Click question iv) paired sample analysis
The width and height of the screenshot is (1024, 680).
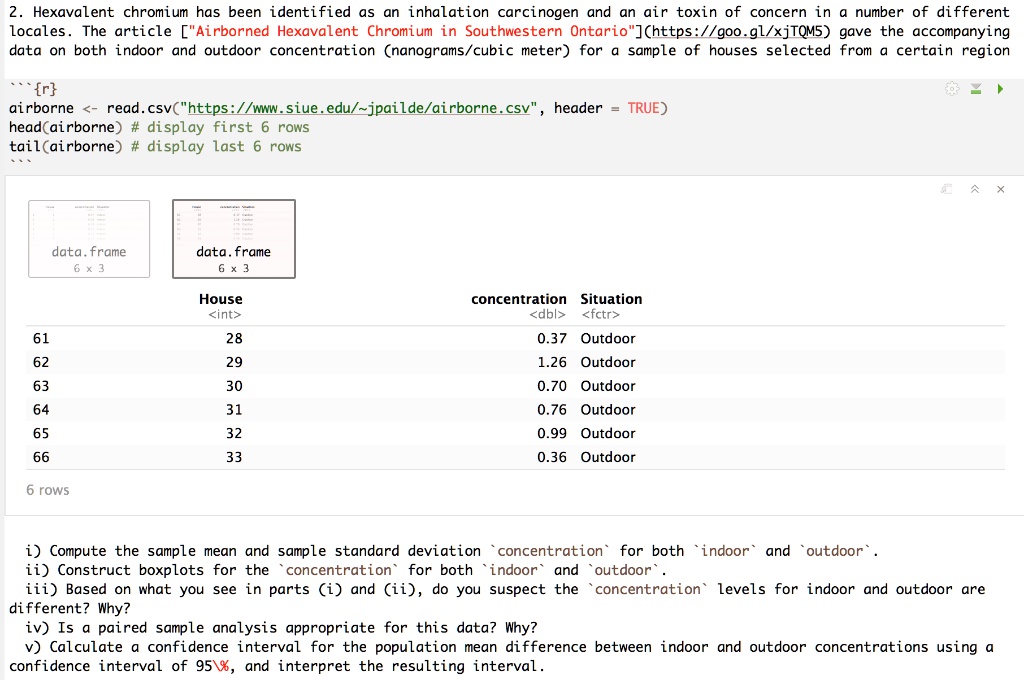click(x=281, y=628)
